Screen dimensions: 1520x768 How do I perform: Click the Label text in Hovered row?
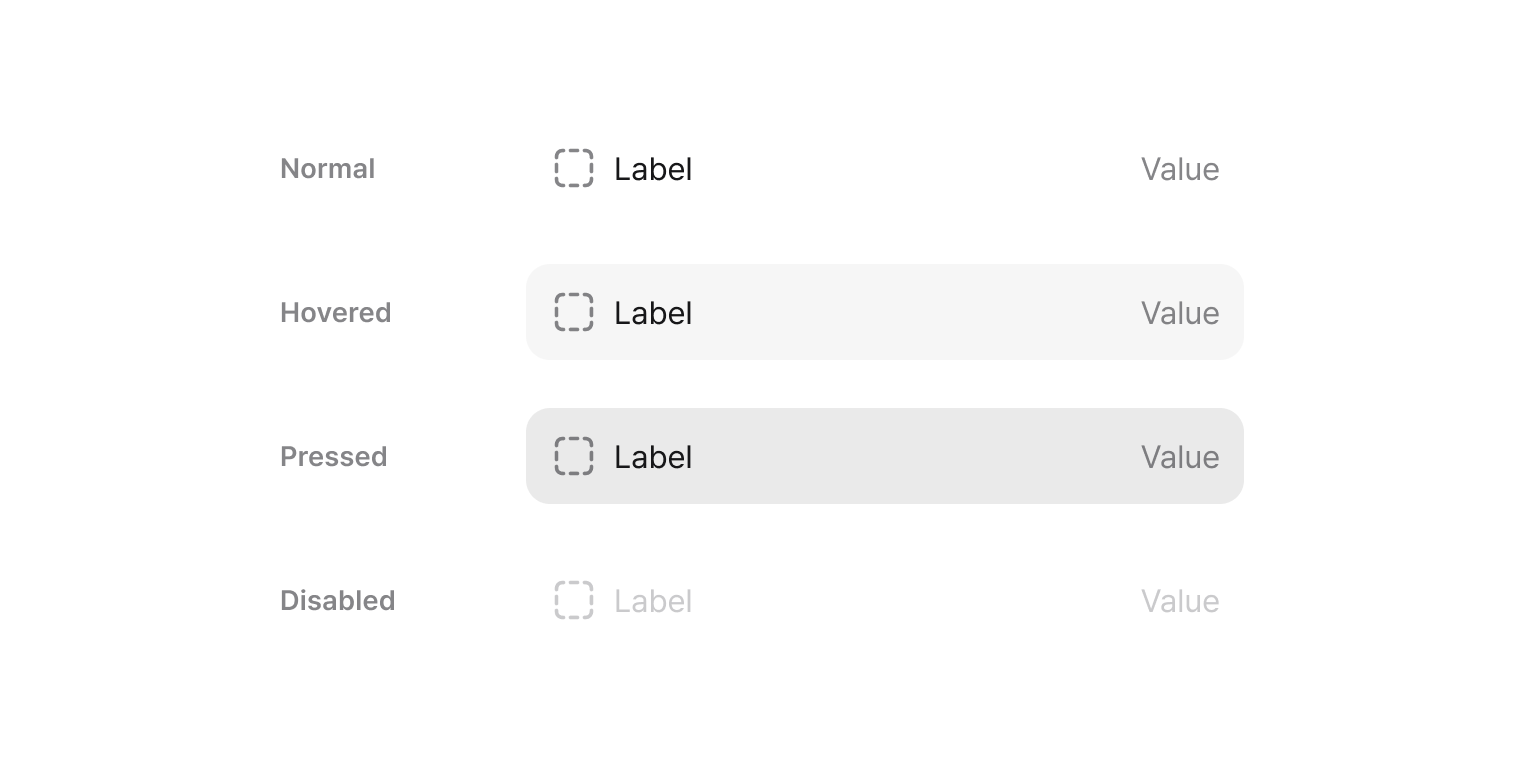point(653,313)
